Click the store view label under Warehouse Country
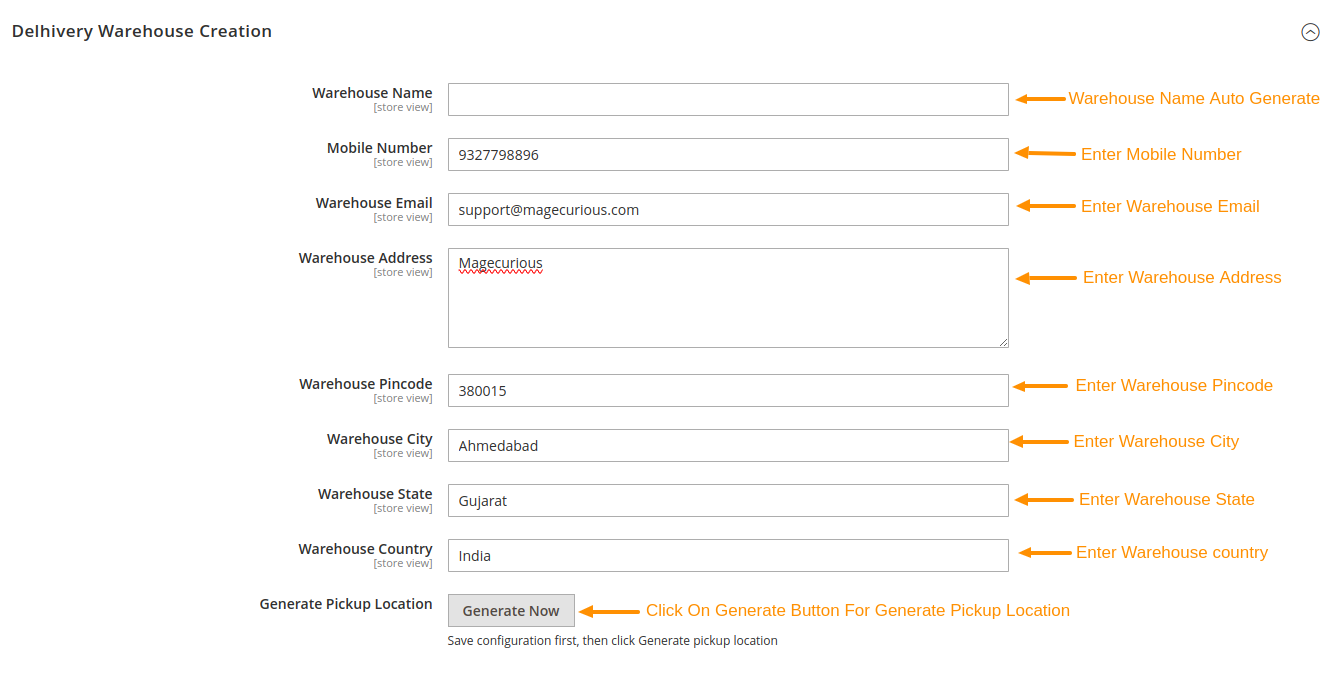The width and height of the screenshot is (1329, 680). coord(403,563)
